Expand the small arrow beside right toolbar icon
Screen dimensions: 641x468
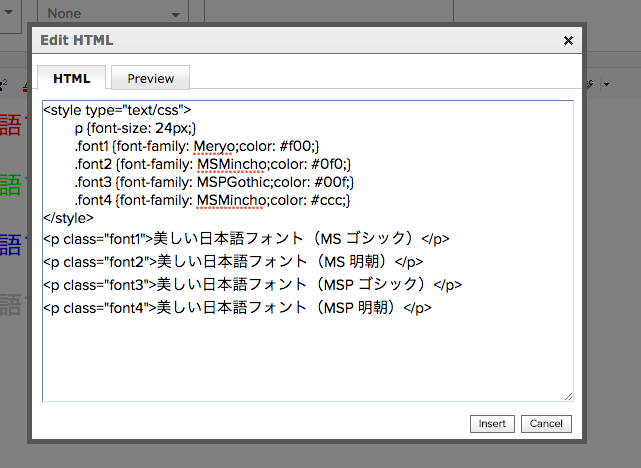tap(607, 84)
